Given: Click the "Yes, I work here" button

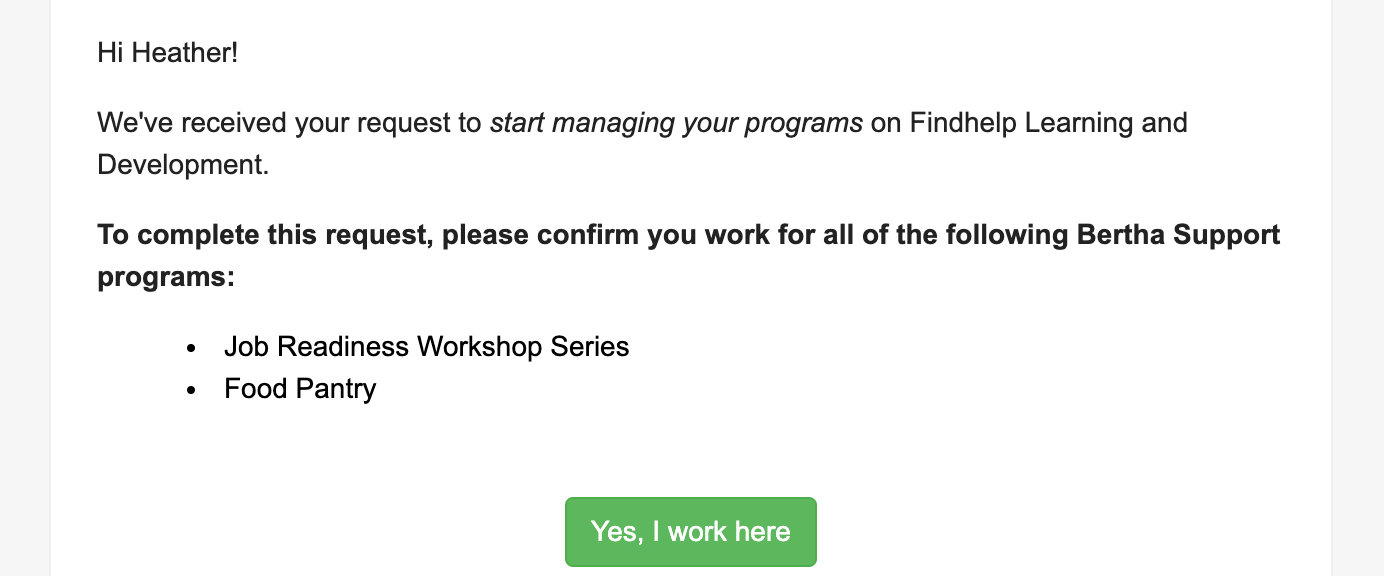Looking at the screenshot, I should click(690, 531).
